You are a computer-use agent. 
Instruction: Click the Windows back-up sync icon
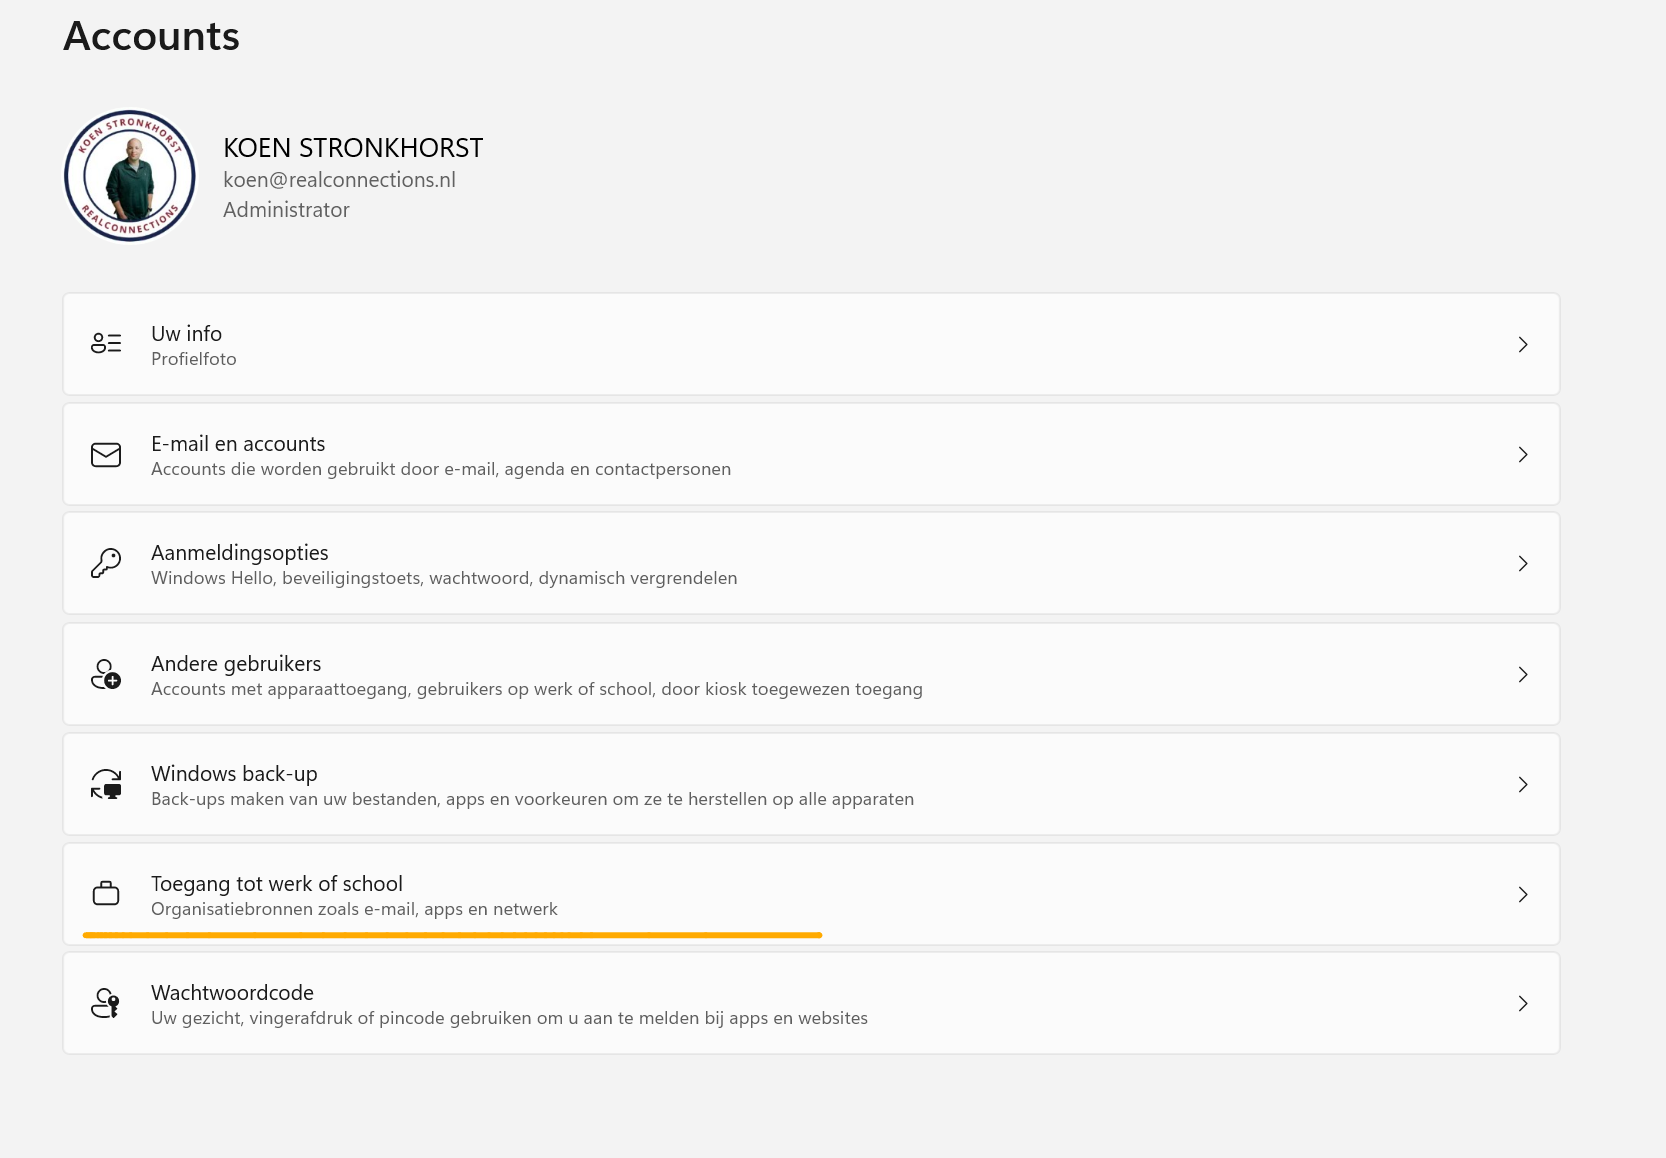click(x=106, y=784)
